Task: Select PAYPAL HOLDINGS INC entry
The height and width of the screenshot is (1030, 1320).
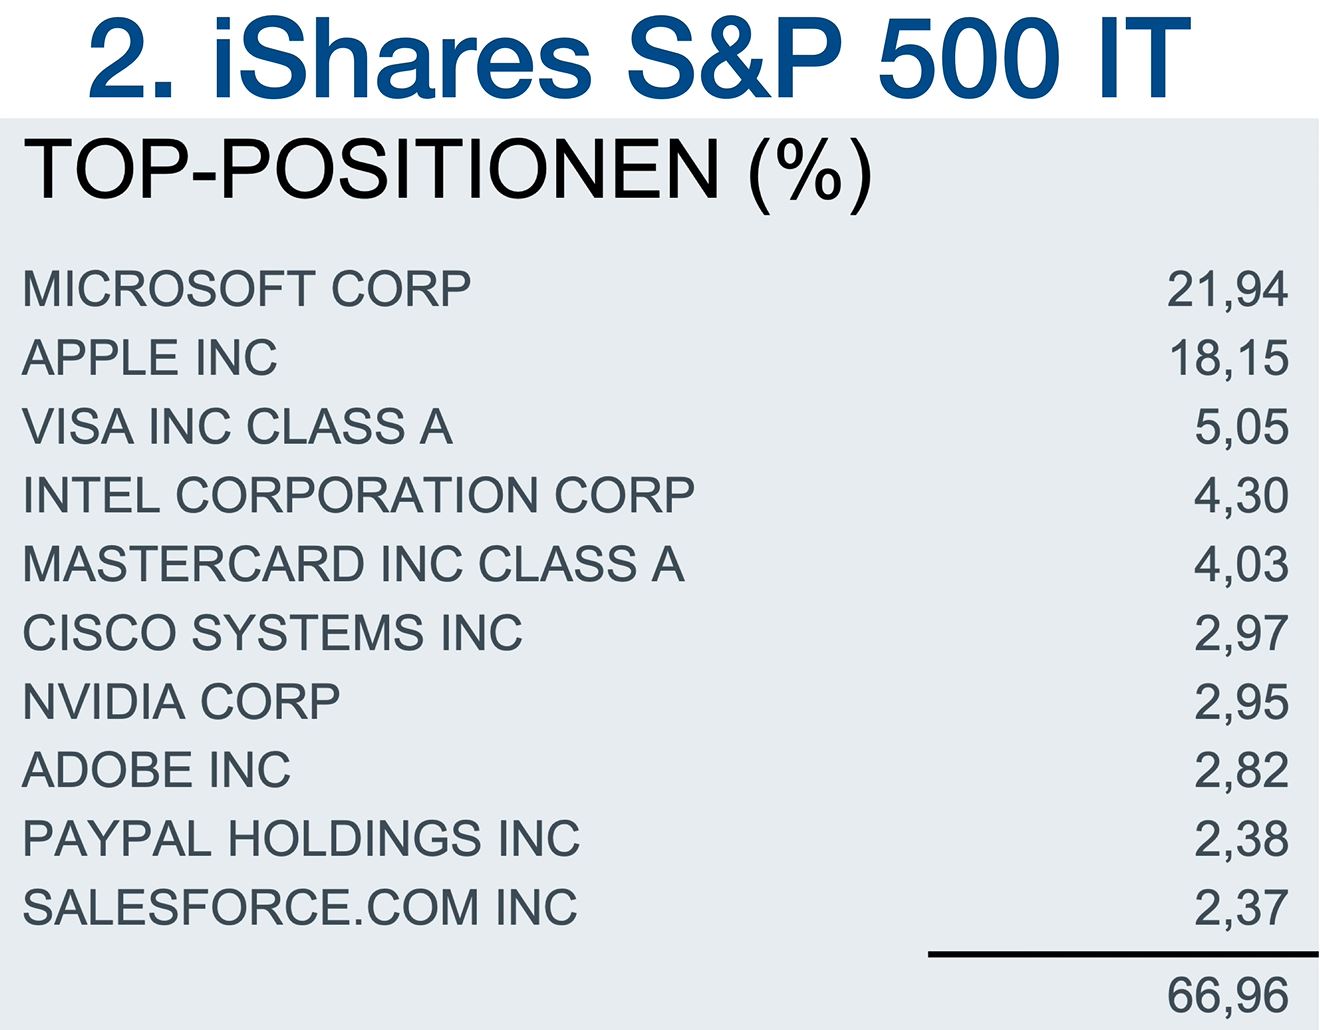Action: [301, 839]
